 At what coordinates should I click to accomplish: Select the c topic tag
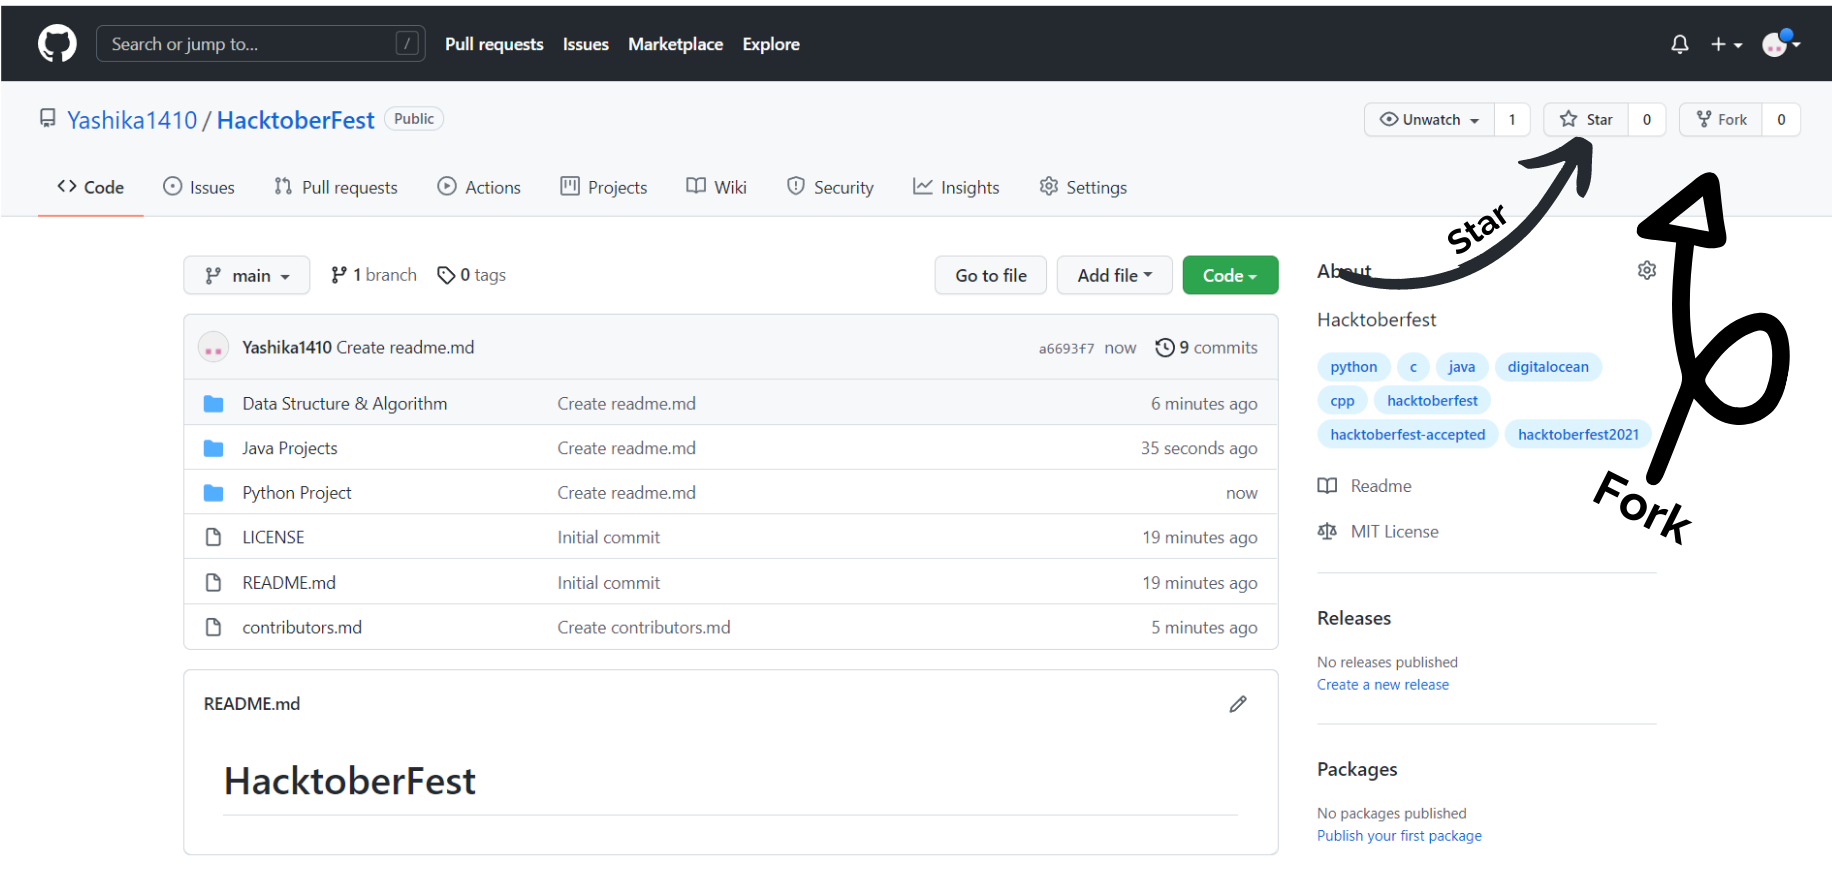point(1413,367)
